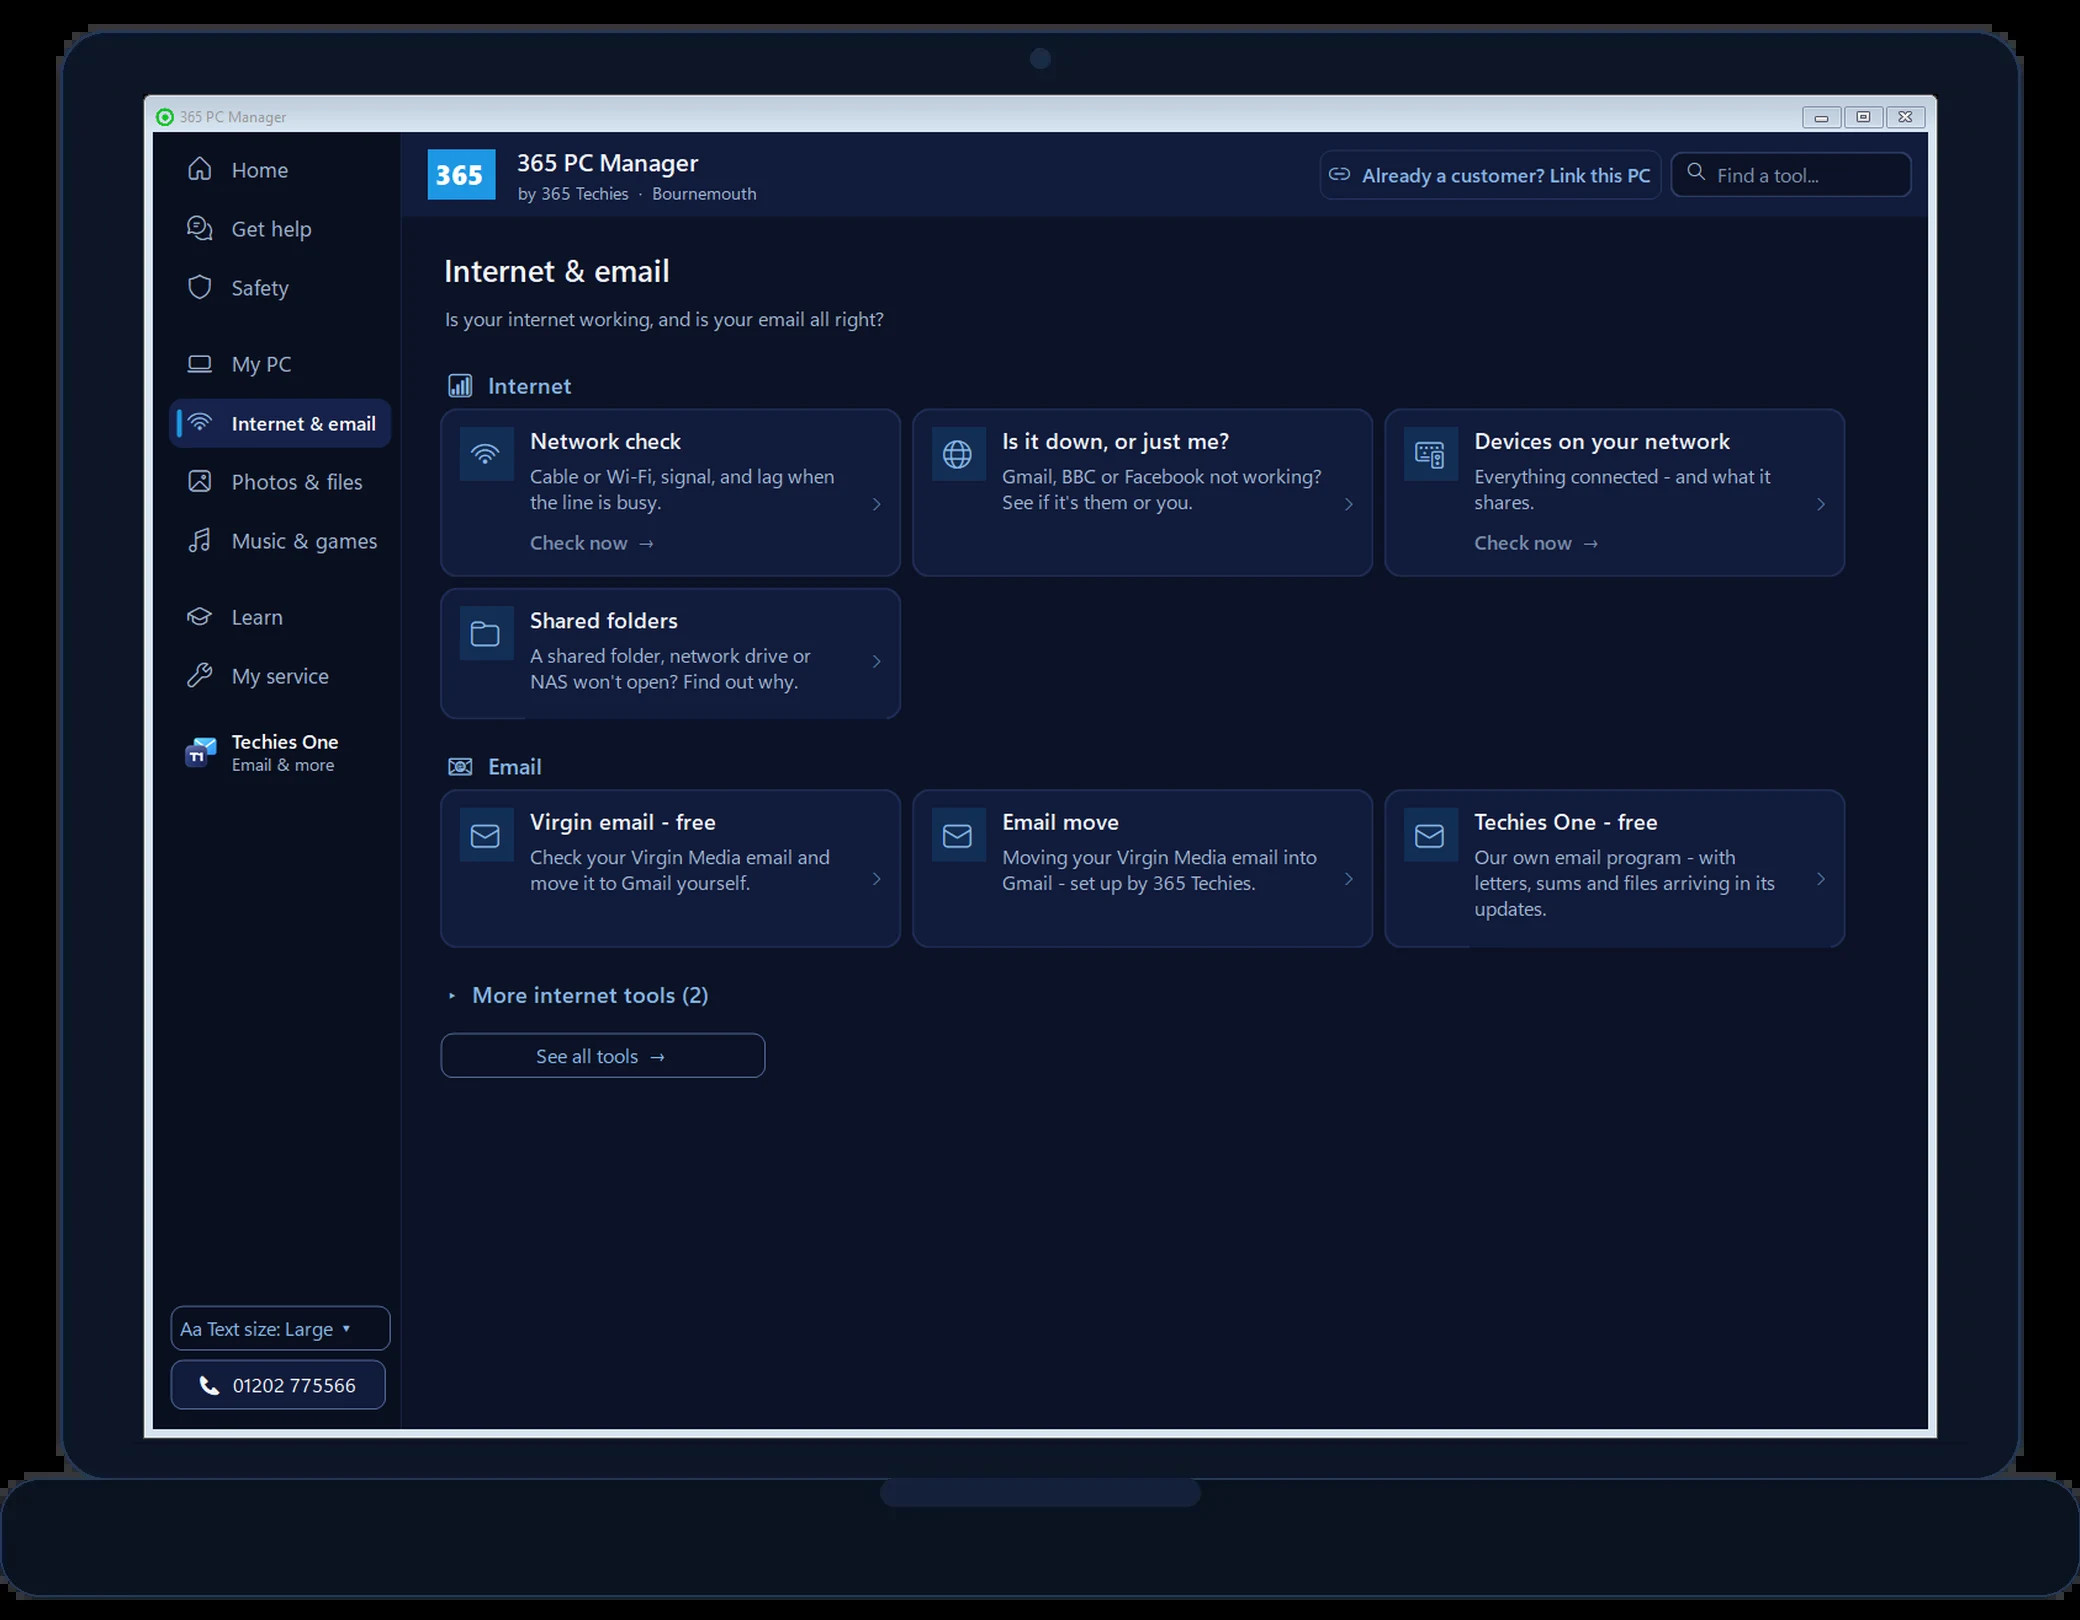Image resolution: width=2080 pixels, height=1620 pixels.
Task: Open Get help in the sidebar
Action: [279, 229]
